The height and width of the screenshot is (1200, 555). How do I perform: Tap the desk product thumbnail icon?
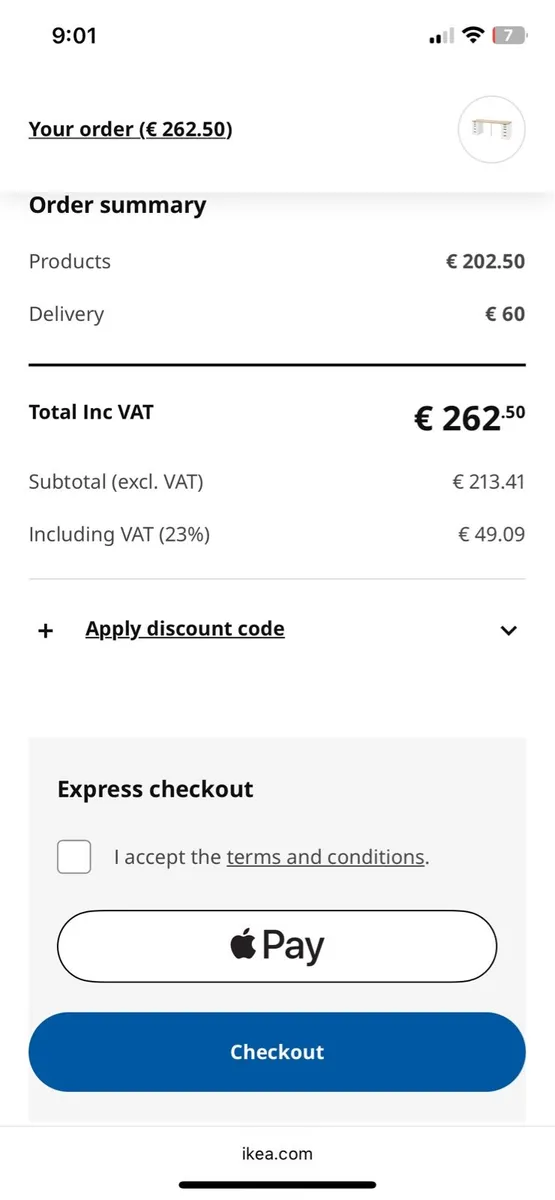coord(491,130)
